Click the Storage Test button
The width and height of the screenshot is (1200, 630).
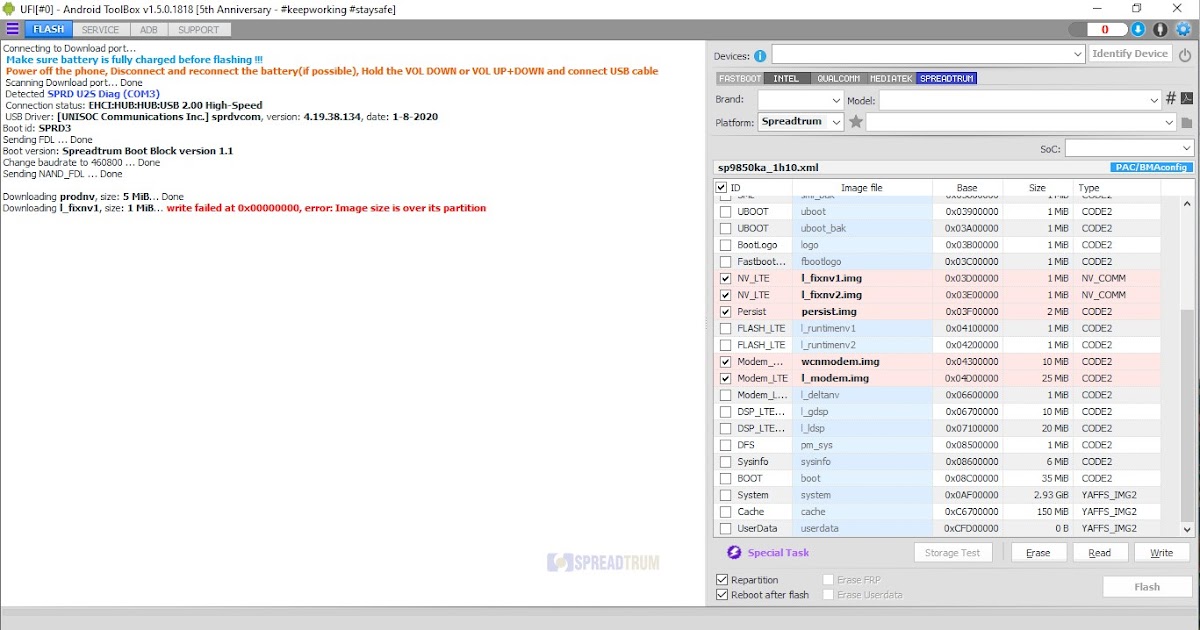click(953, 553)
